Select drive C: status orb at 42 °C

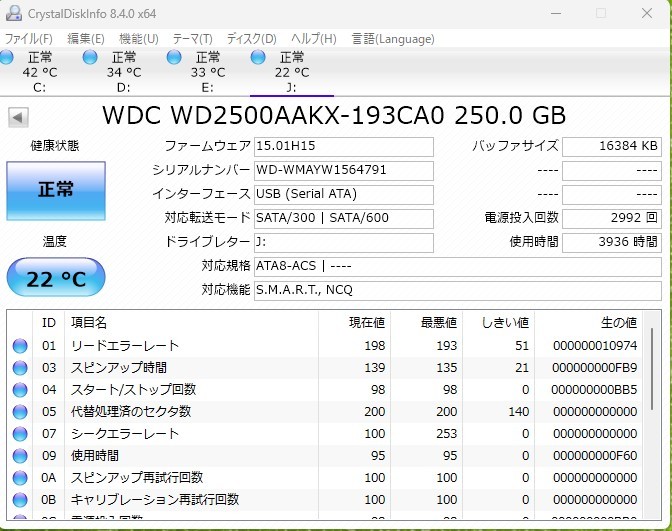pyautogui.click(x=8, y=58)
